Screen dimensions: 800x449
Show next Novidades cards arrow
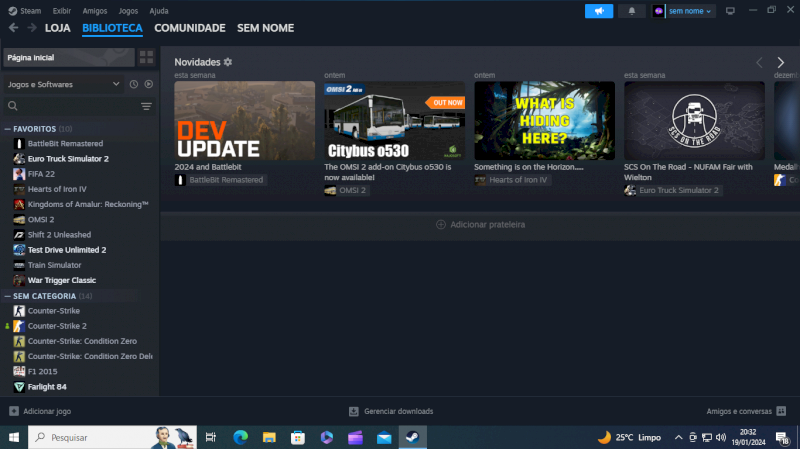pyautogui.click(x=781, y=62)
